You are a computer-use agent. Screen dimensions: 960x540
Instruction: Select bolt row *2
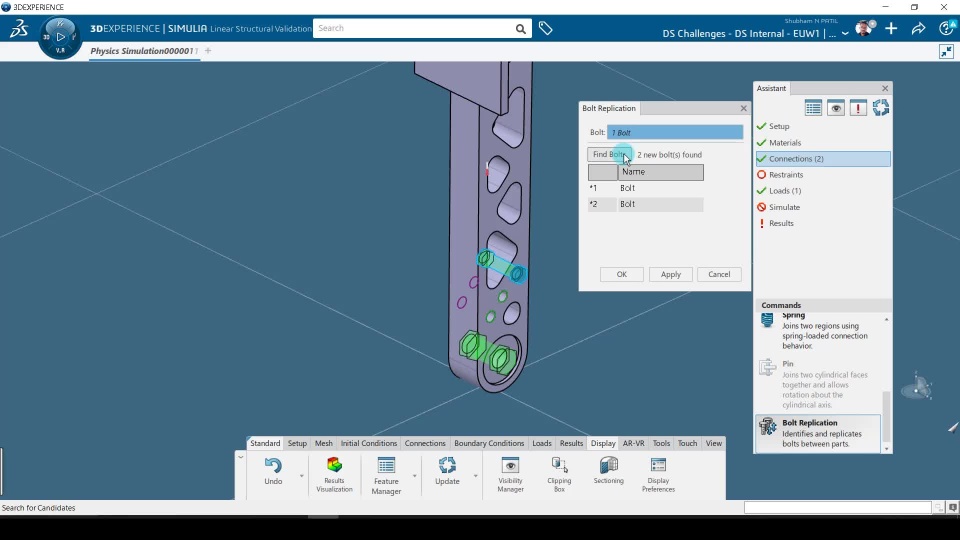[645, 204]
